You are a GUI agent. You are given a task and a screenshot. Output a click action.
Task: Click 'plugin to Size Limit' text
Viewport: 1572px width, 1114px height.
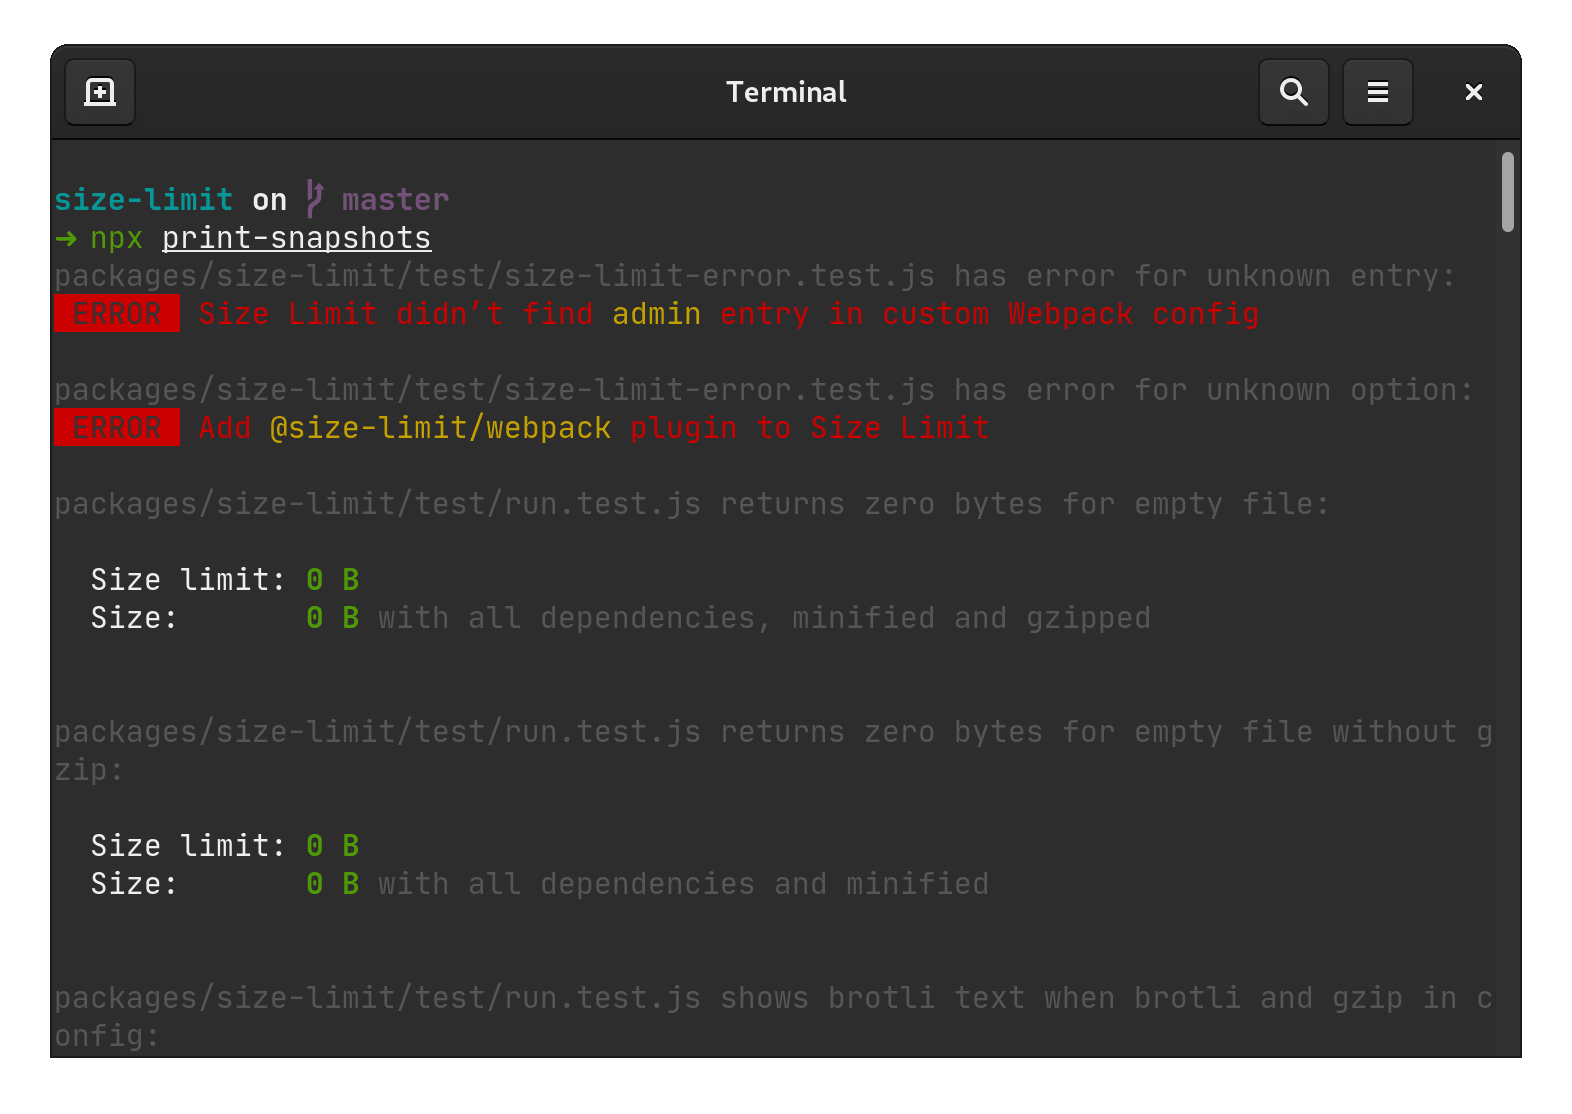810,428
